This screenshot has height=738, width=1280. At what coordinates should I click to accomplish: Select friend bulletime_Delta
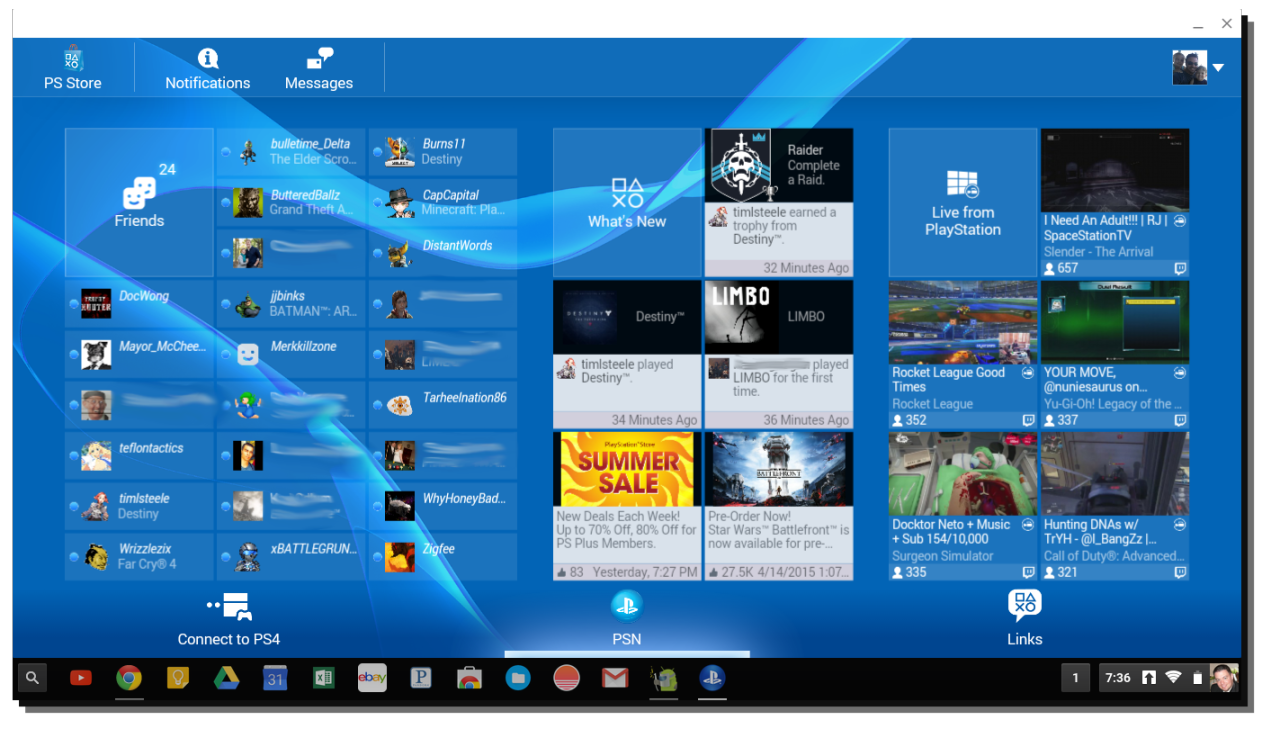[291, 152]
